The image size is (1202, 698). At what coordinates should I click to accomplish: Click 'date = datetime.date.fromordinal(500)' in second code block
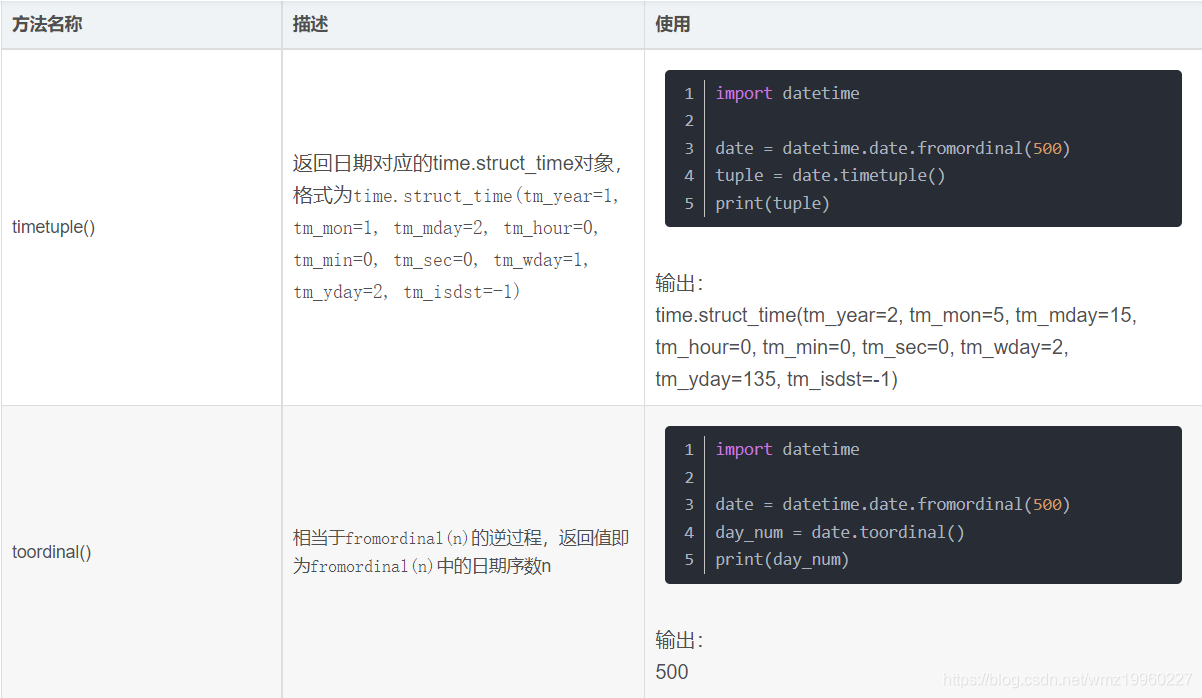tap(893, 504)
